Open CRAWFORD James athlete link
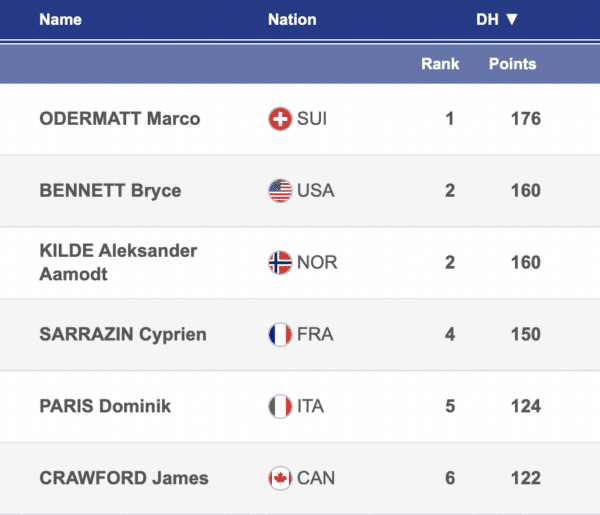 pyautogui.click(x=123, y=478)
